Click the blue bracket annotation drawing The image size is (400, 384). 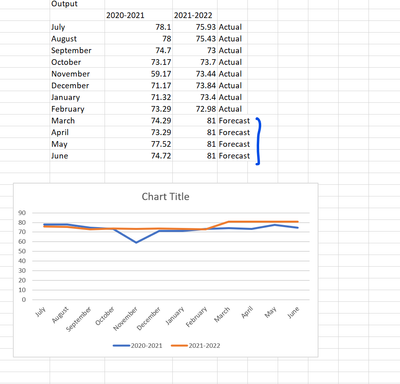point(258,141)
